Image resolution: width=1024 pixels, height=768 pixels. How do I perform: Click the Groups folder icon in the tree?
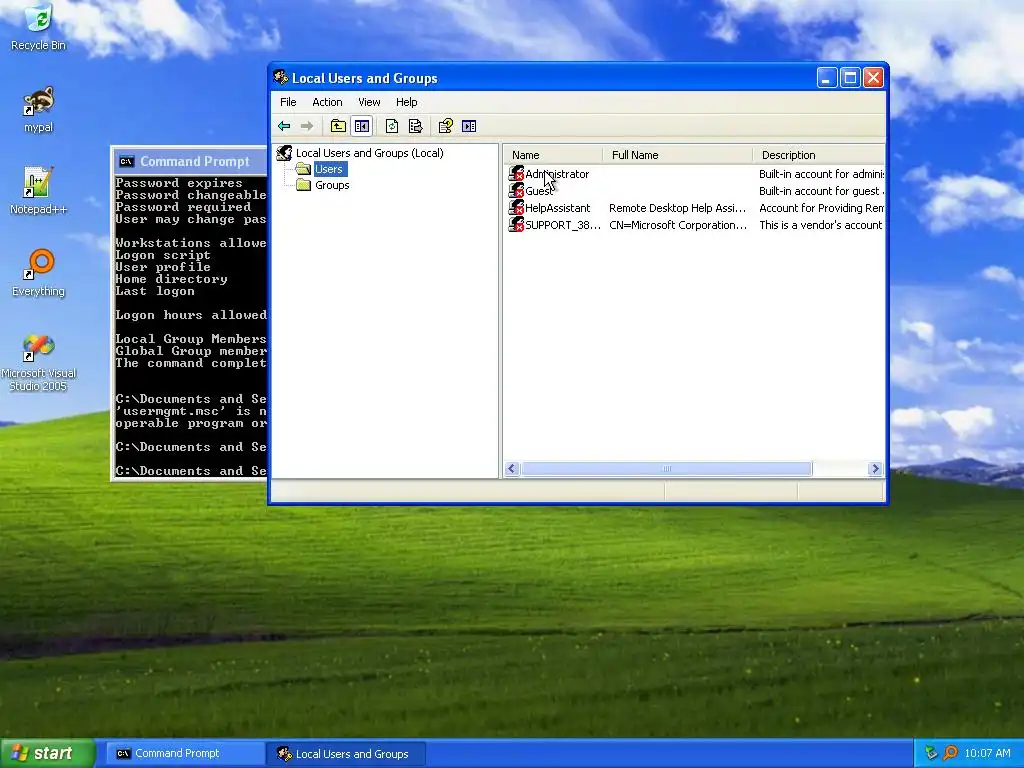302,185
